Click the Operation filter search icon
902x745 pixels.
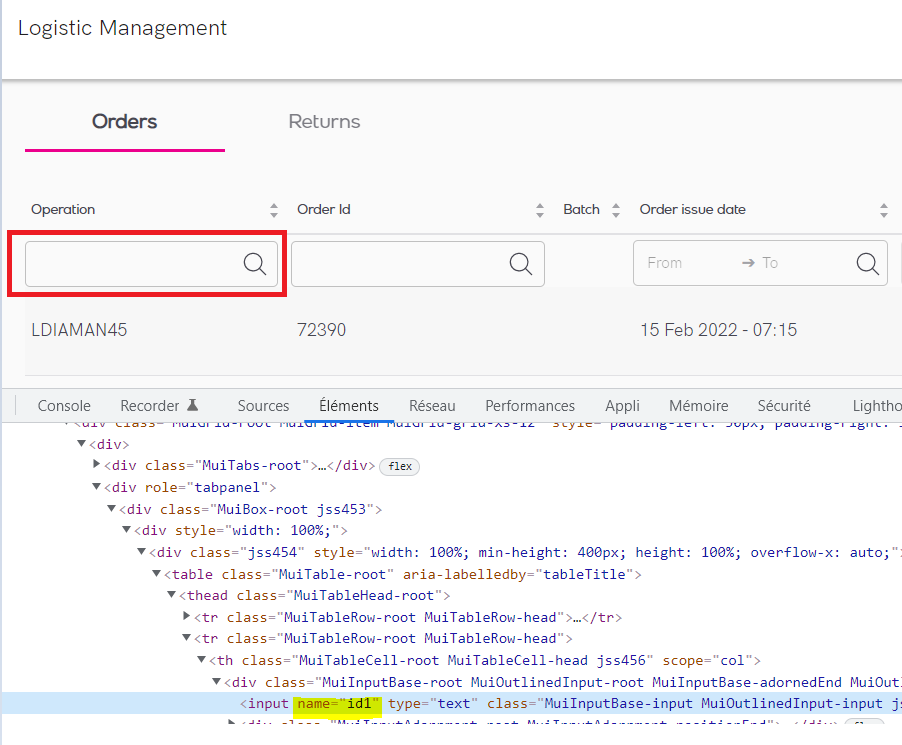254,263
